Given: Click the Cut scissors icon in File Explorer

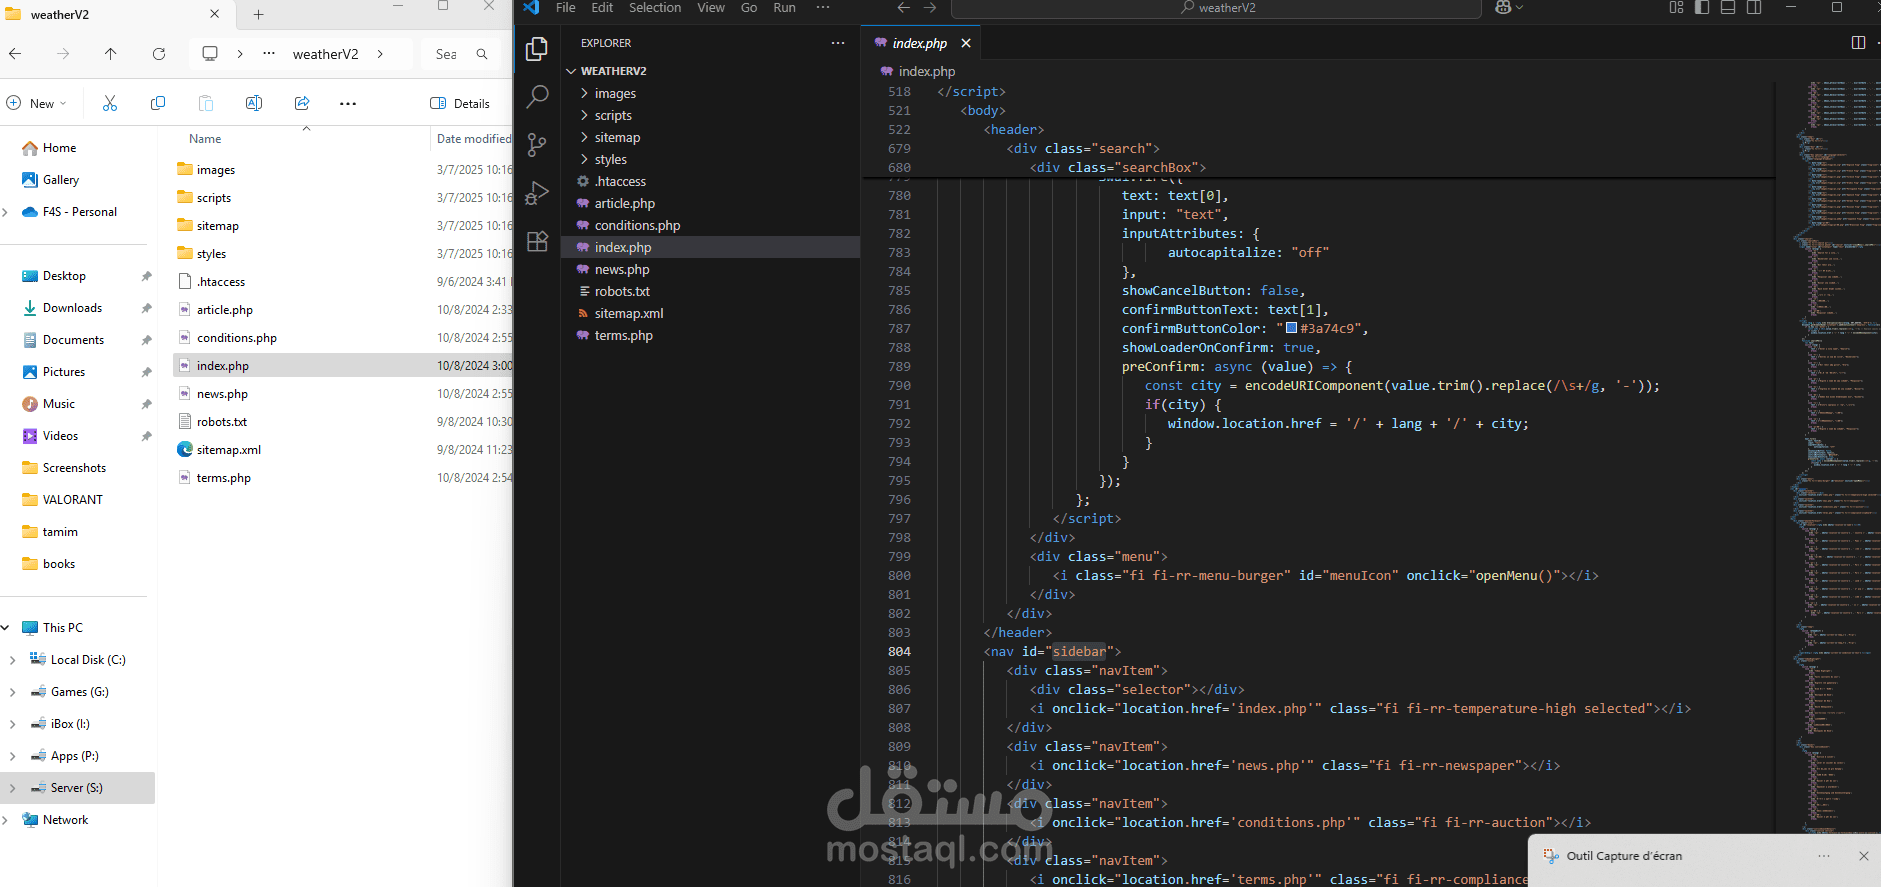Looking at the screenshot, I should click(x=110, y=103).
